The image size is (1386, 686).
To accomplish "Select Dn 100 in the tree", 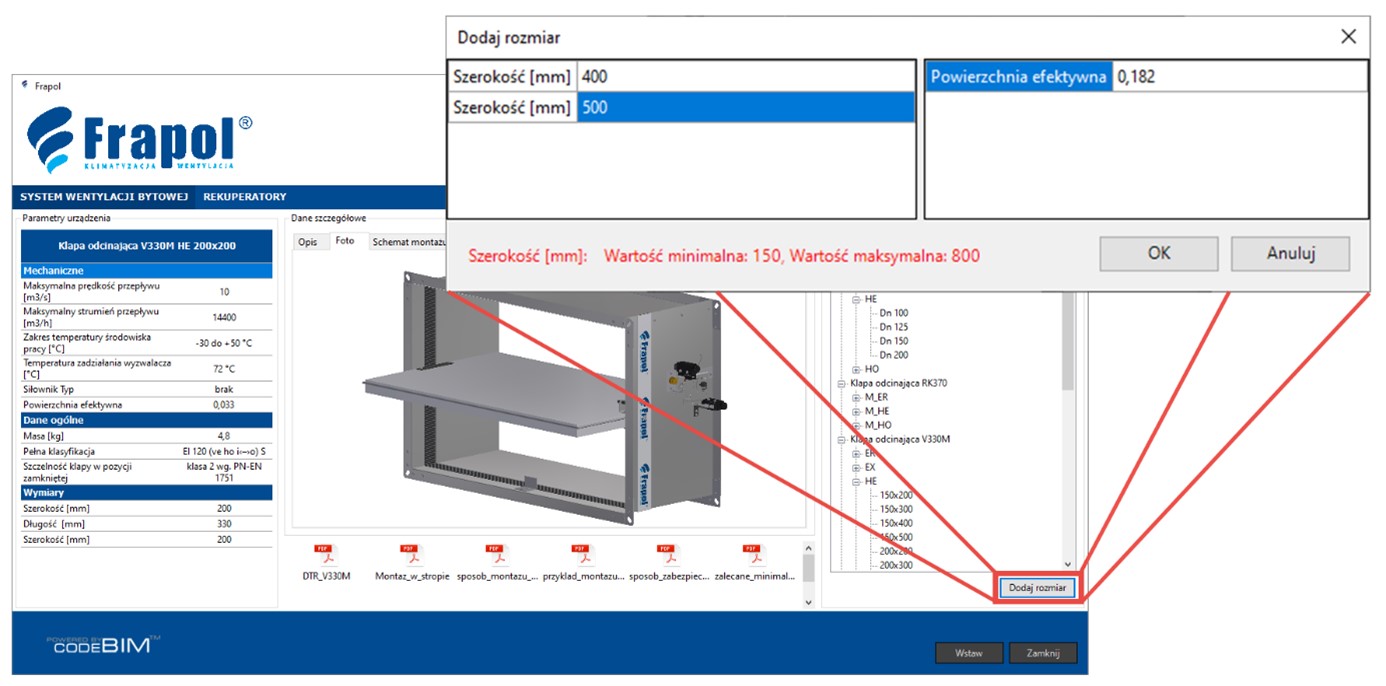I will pos(894,313).
